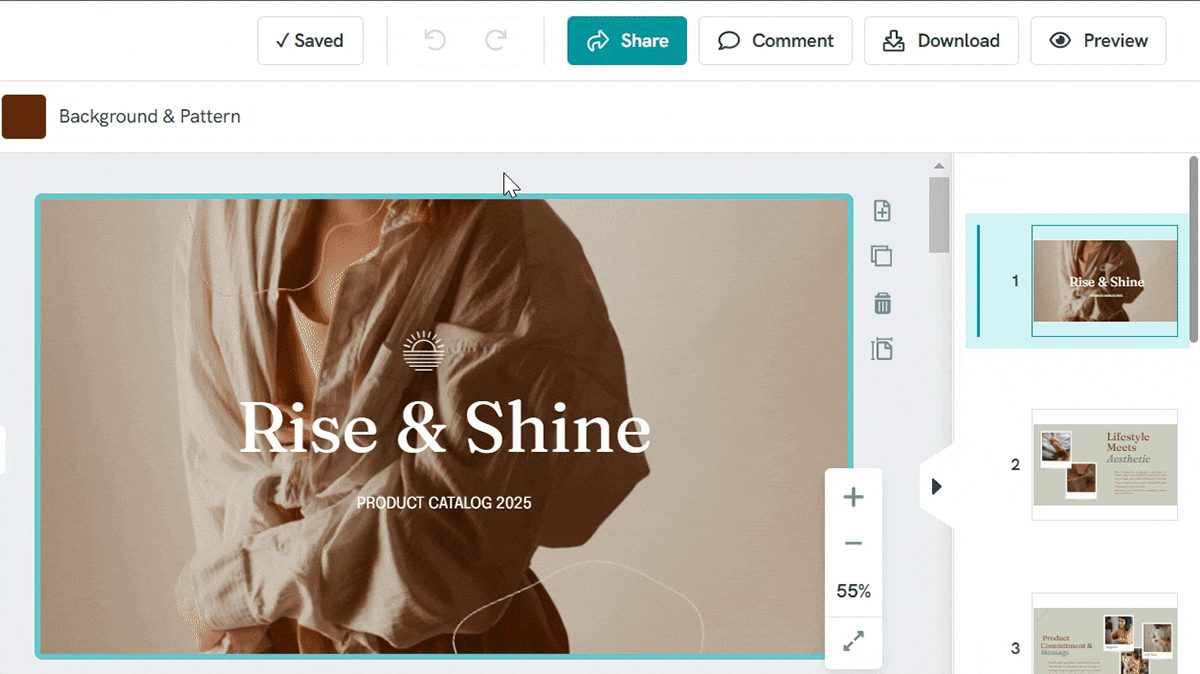Open the Background & Pattern settings
This screenshot has width=1200, height=674.
pyautogui.click(x=149, y=116)
